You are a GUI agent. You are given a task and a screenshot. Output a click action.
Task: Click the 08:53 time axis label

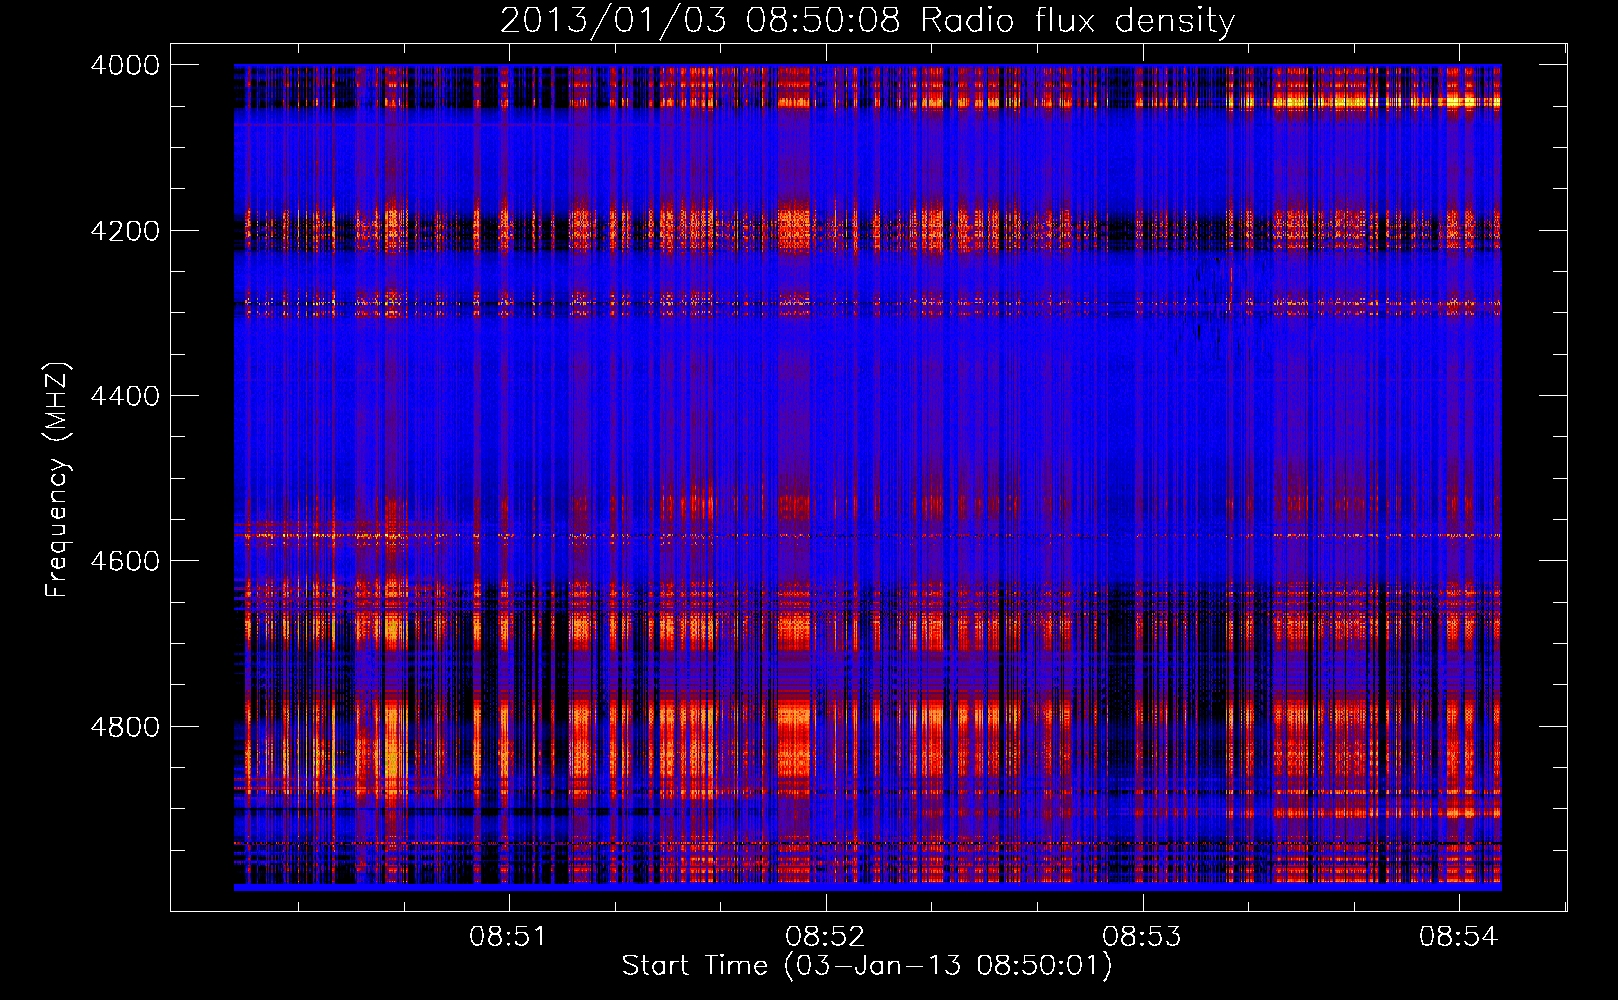[x=1142, y=937]
